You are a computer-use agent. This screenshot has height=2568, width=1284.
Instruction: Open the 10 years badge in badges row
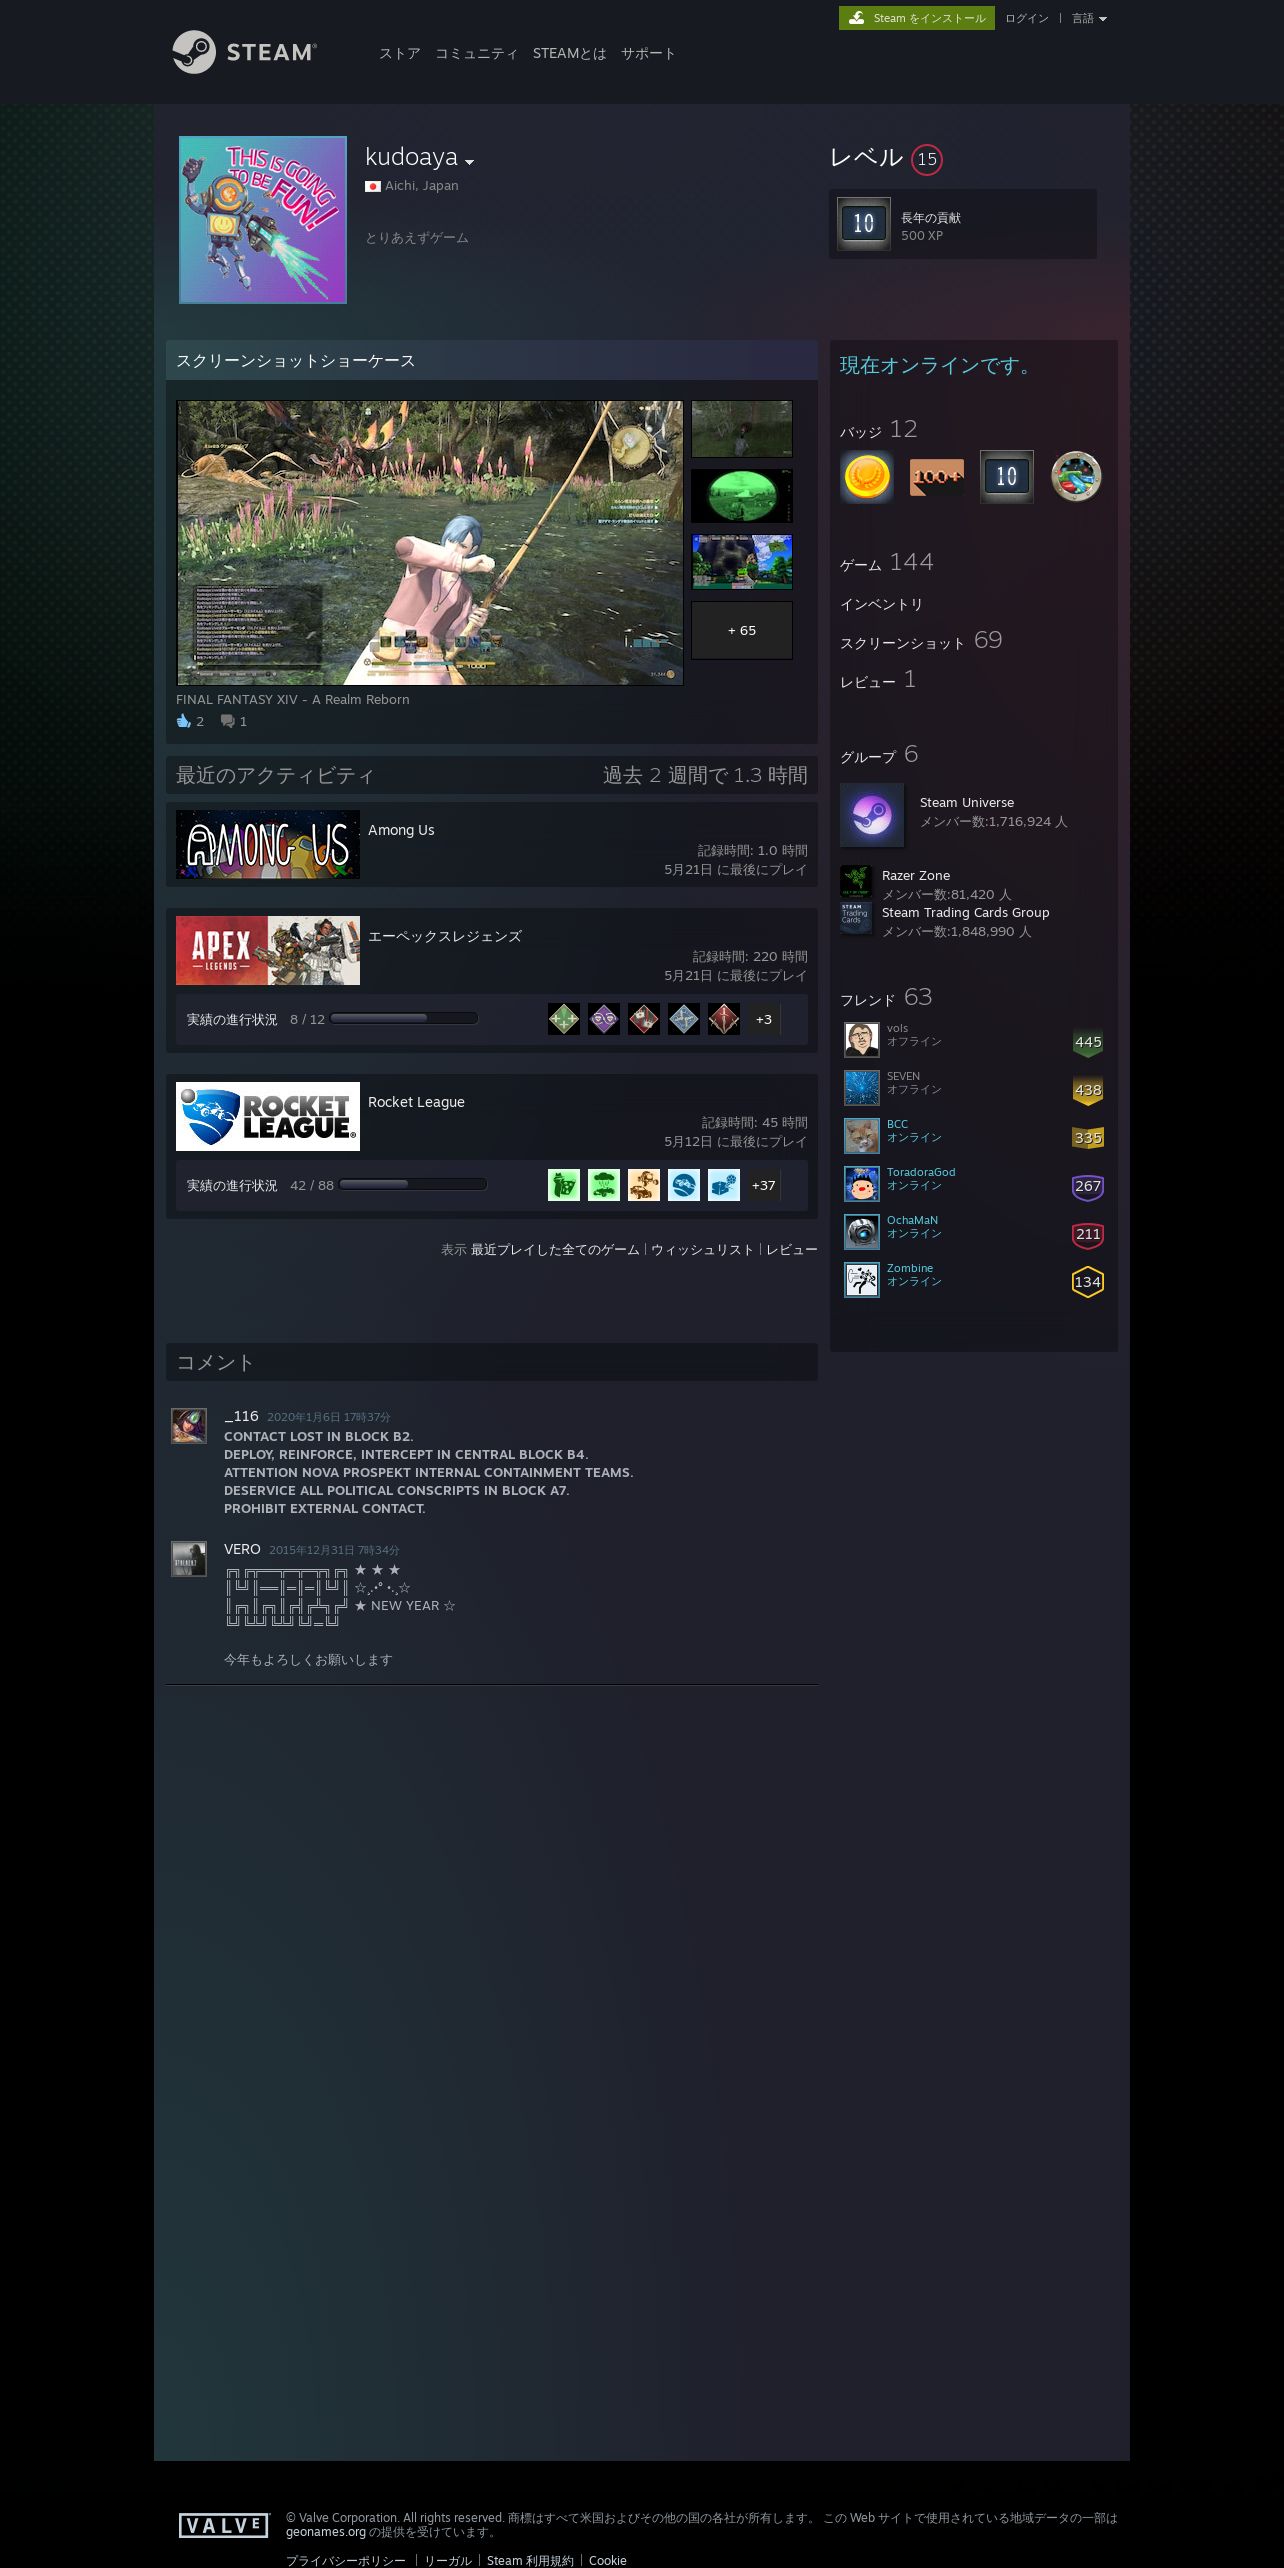(x=1006, y=476)
